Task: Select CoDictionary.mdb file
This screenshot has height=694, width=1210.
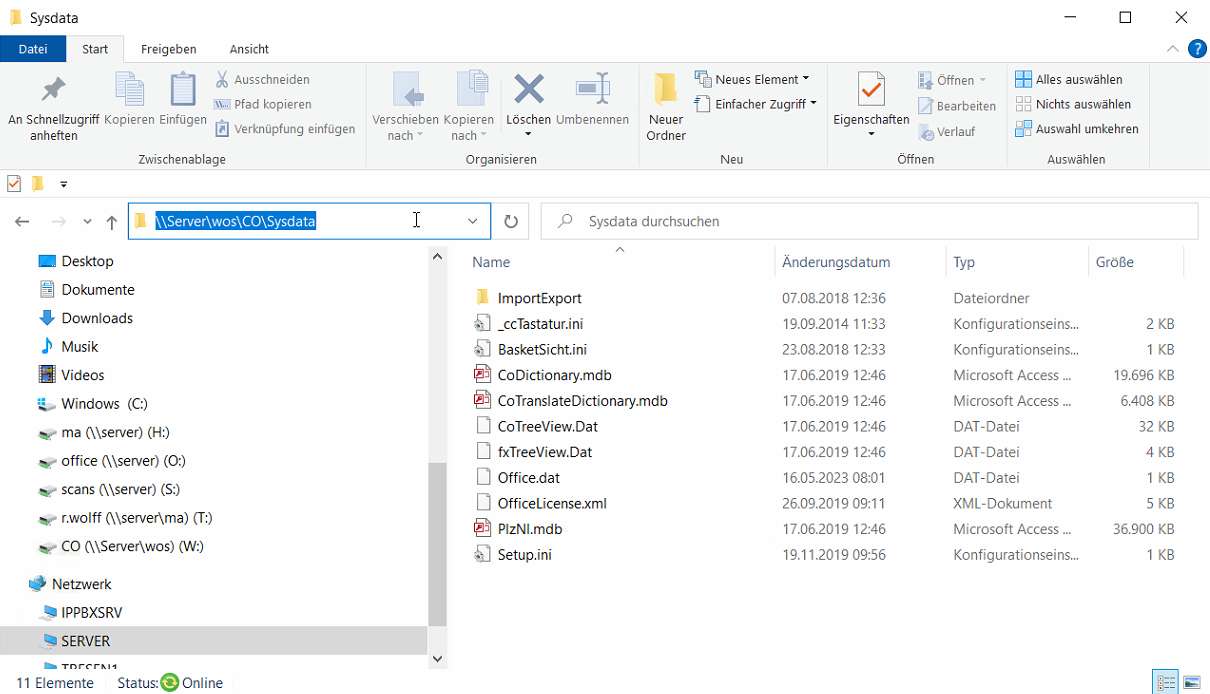Action: [554, 375]
